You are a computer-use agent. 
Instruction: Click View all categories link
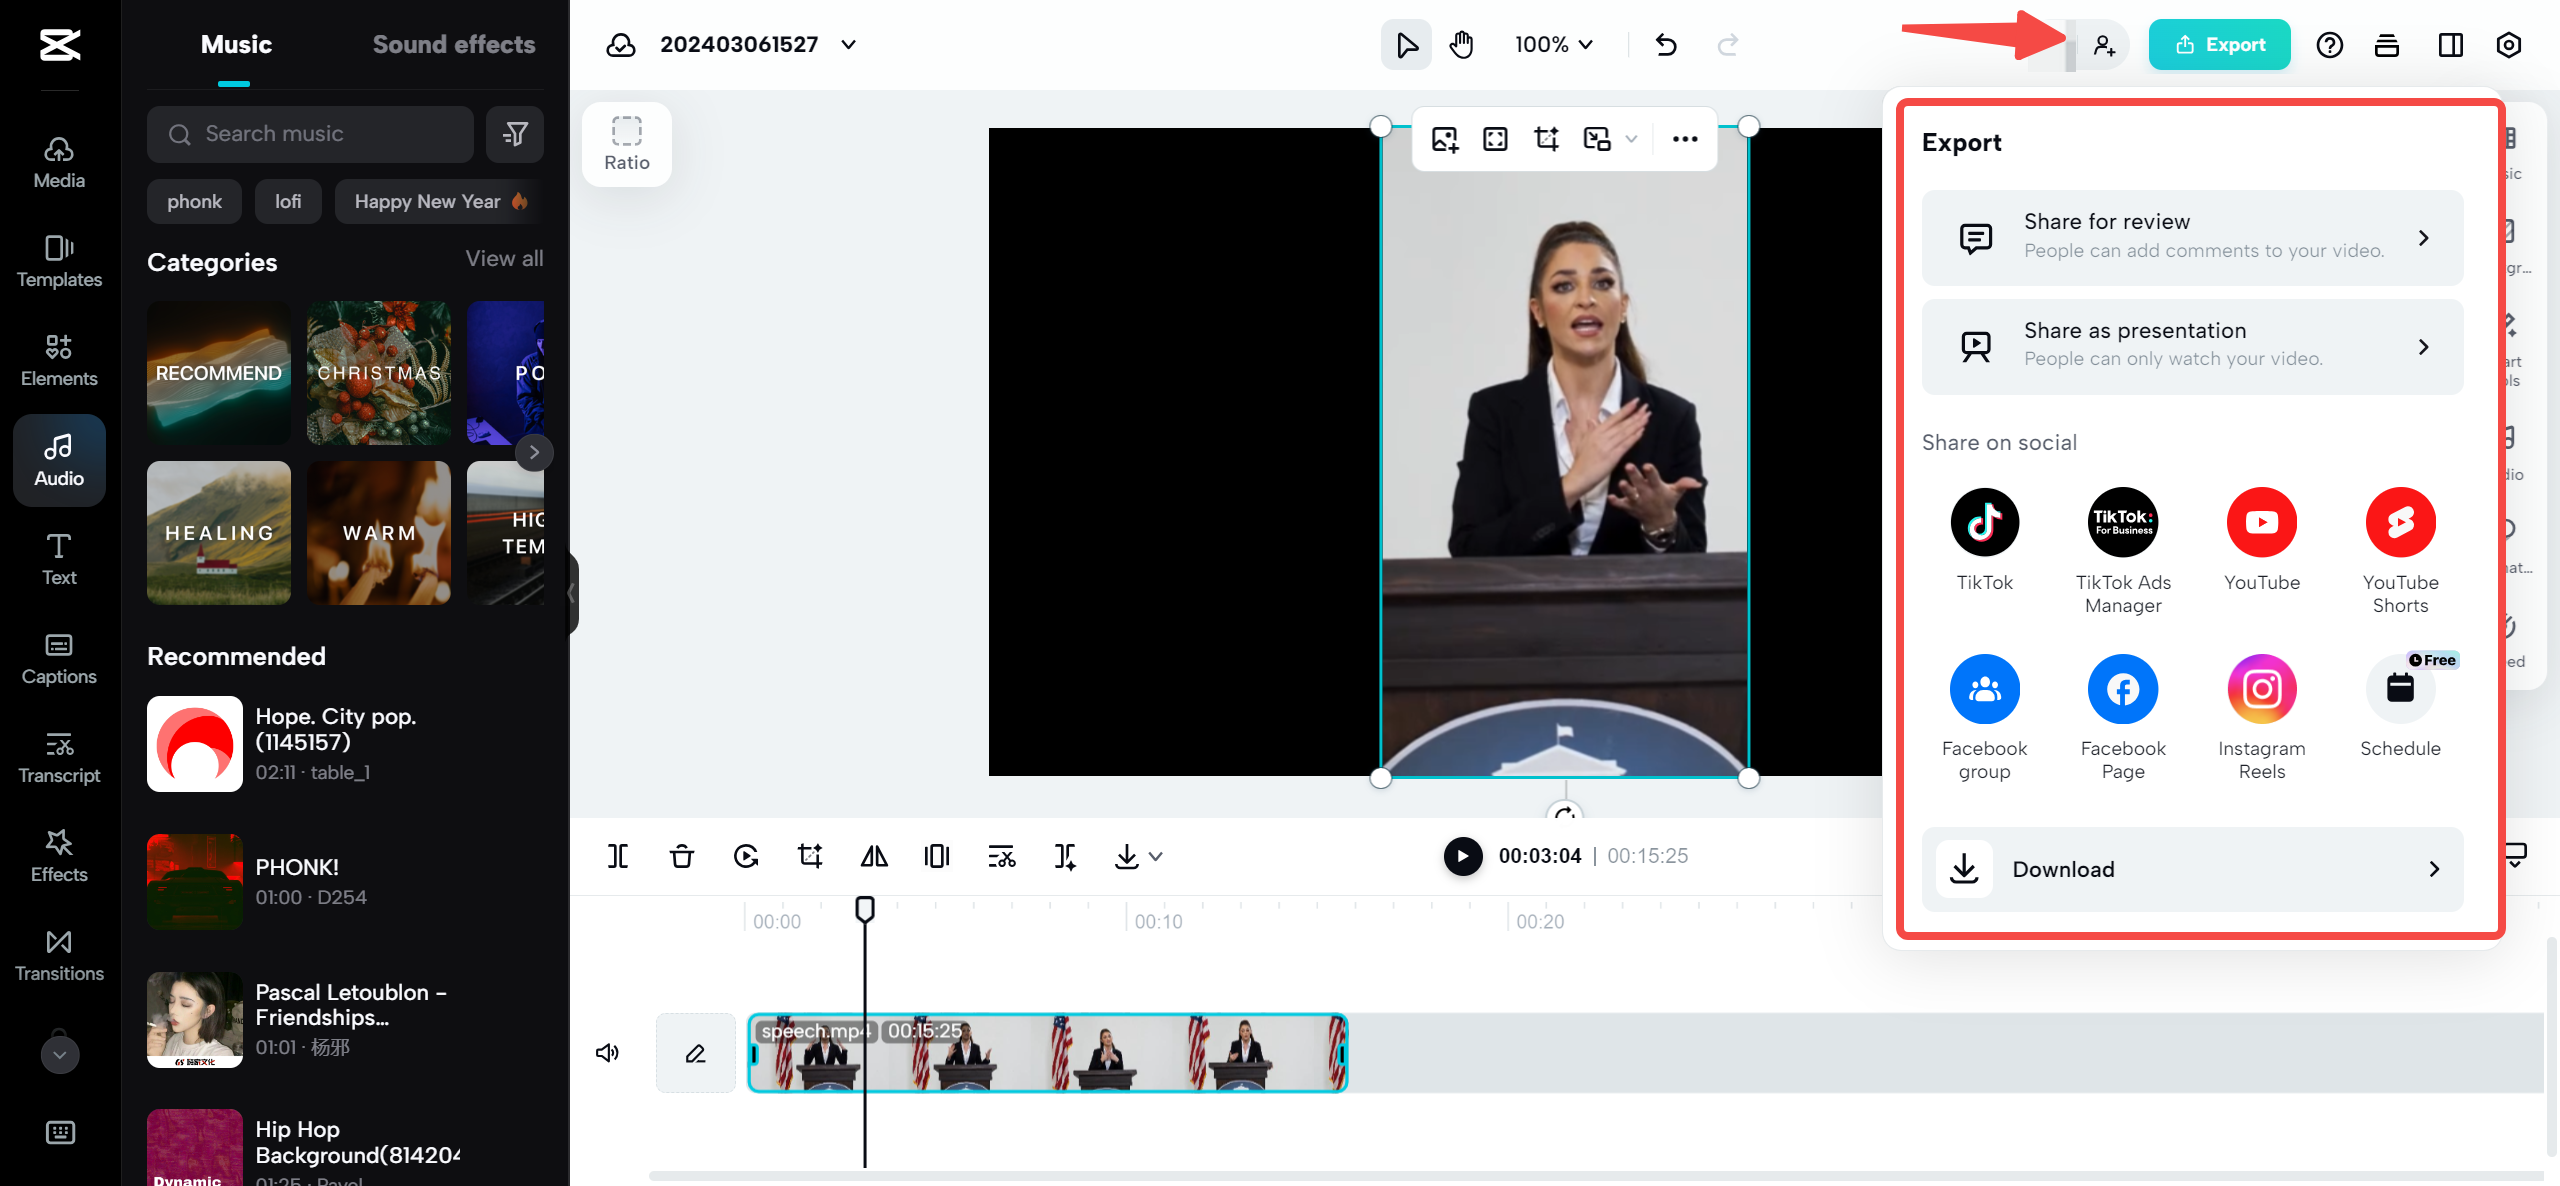point(504,259)
